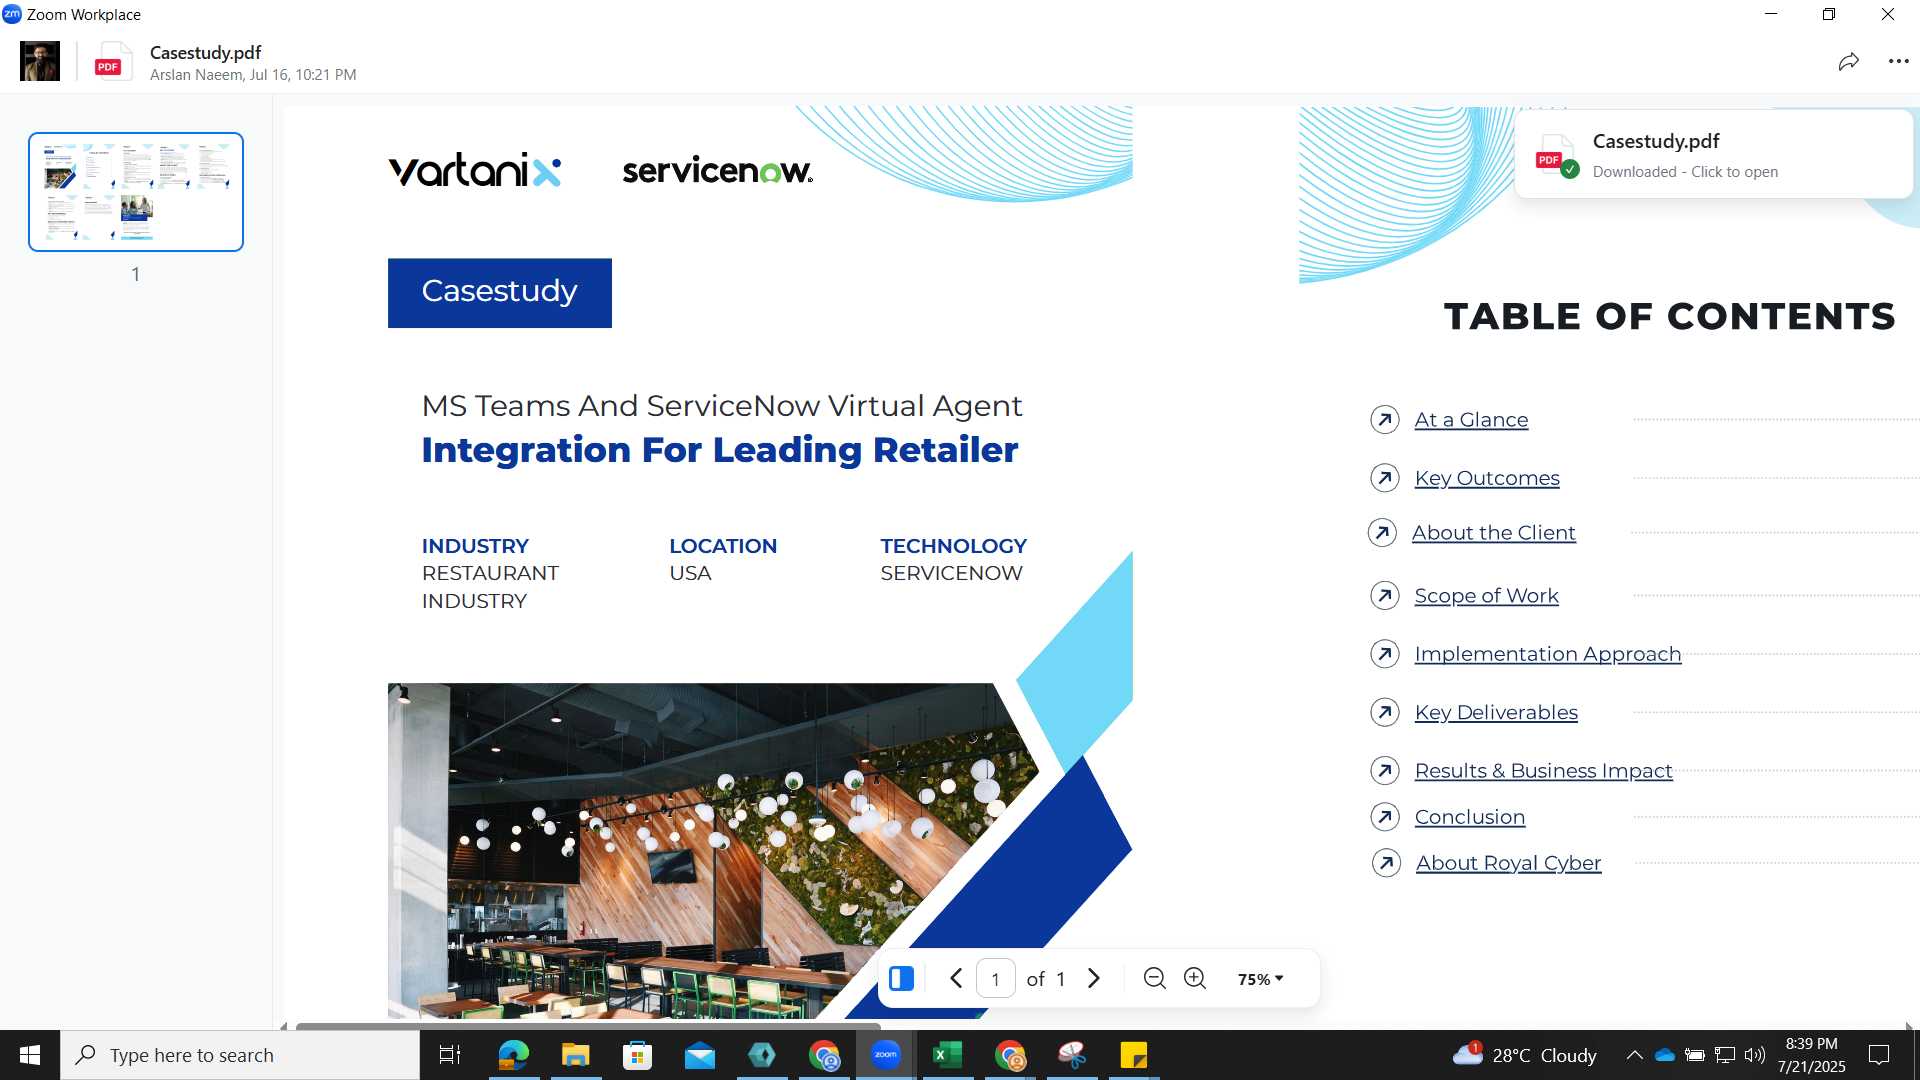
Task: Zoom out the PDF with minus magnifier
Action: click(x=1154, y=978)
